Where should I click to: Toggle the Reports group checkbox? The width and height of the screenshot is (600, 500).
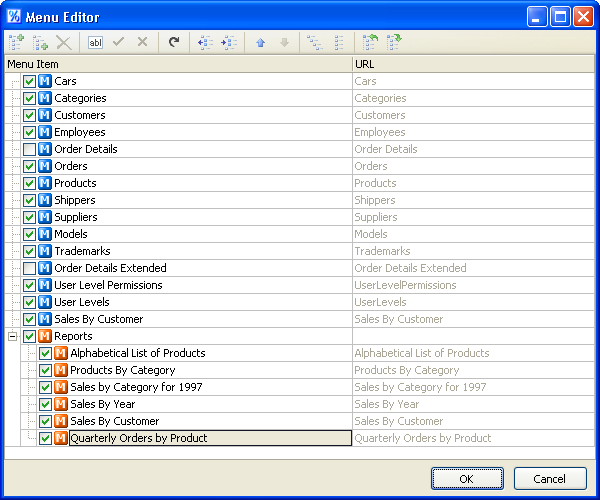[29, 336]
